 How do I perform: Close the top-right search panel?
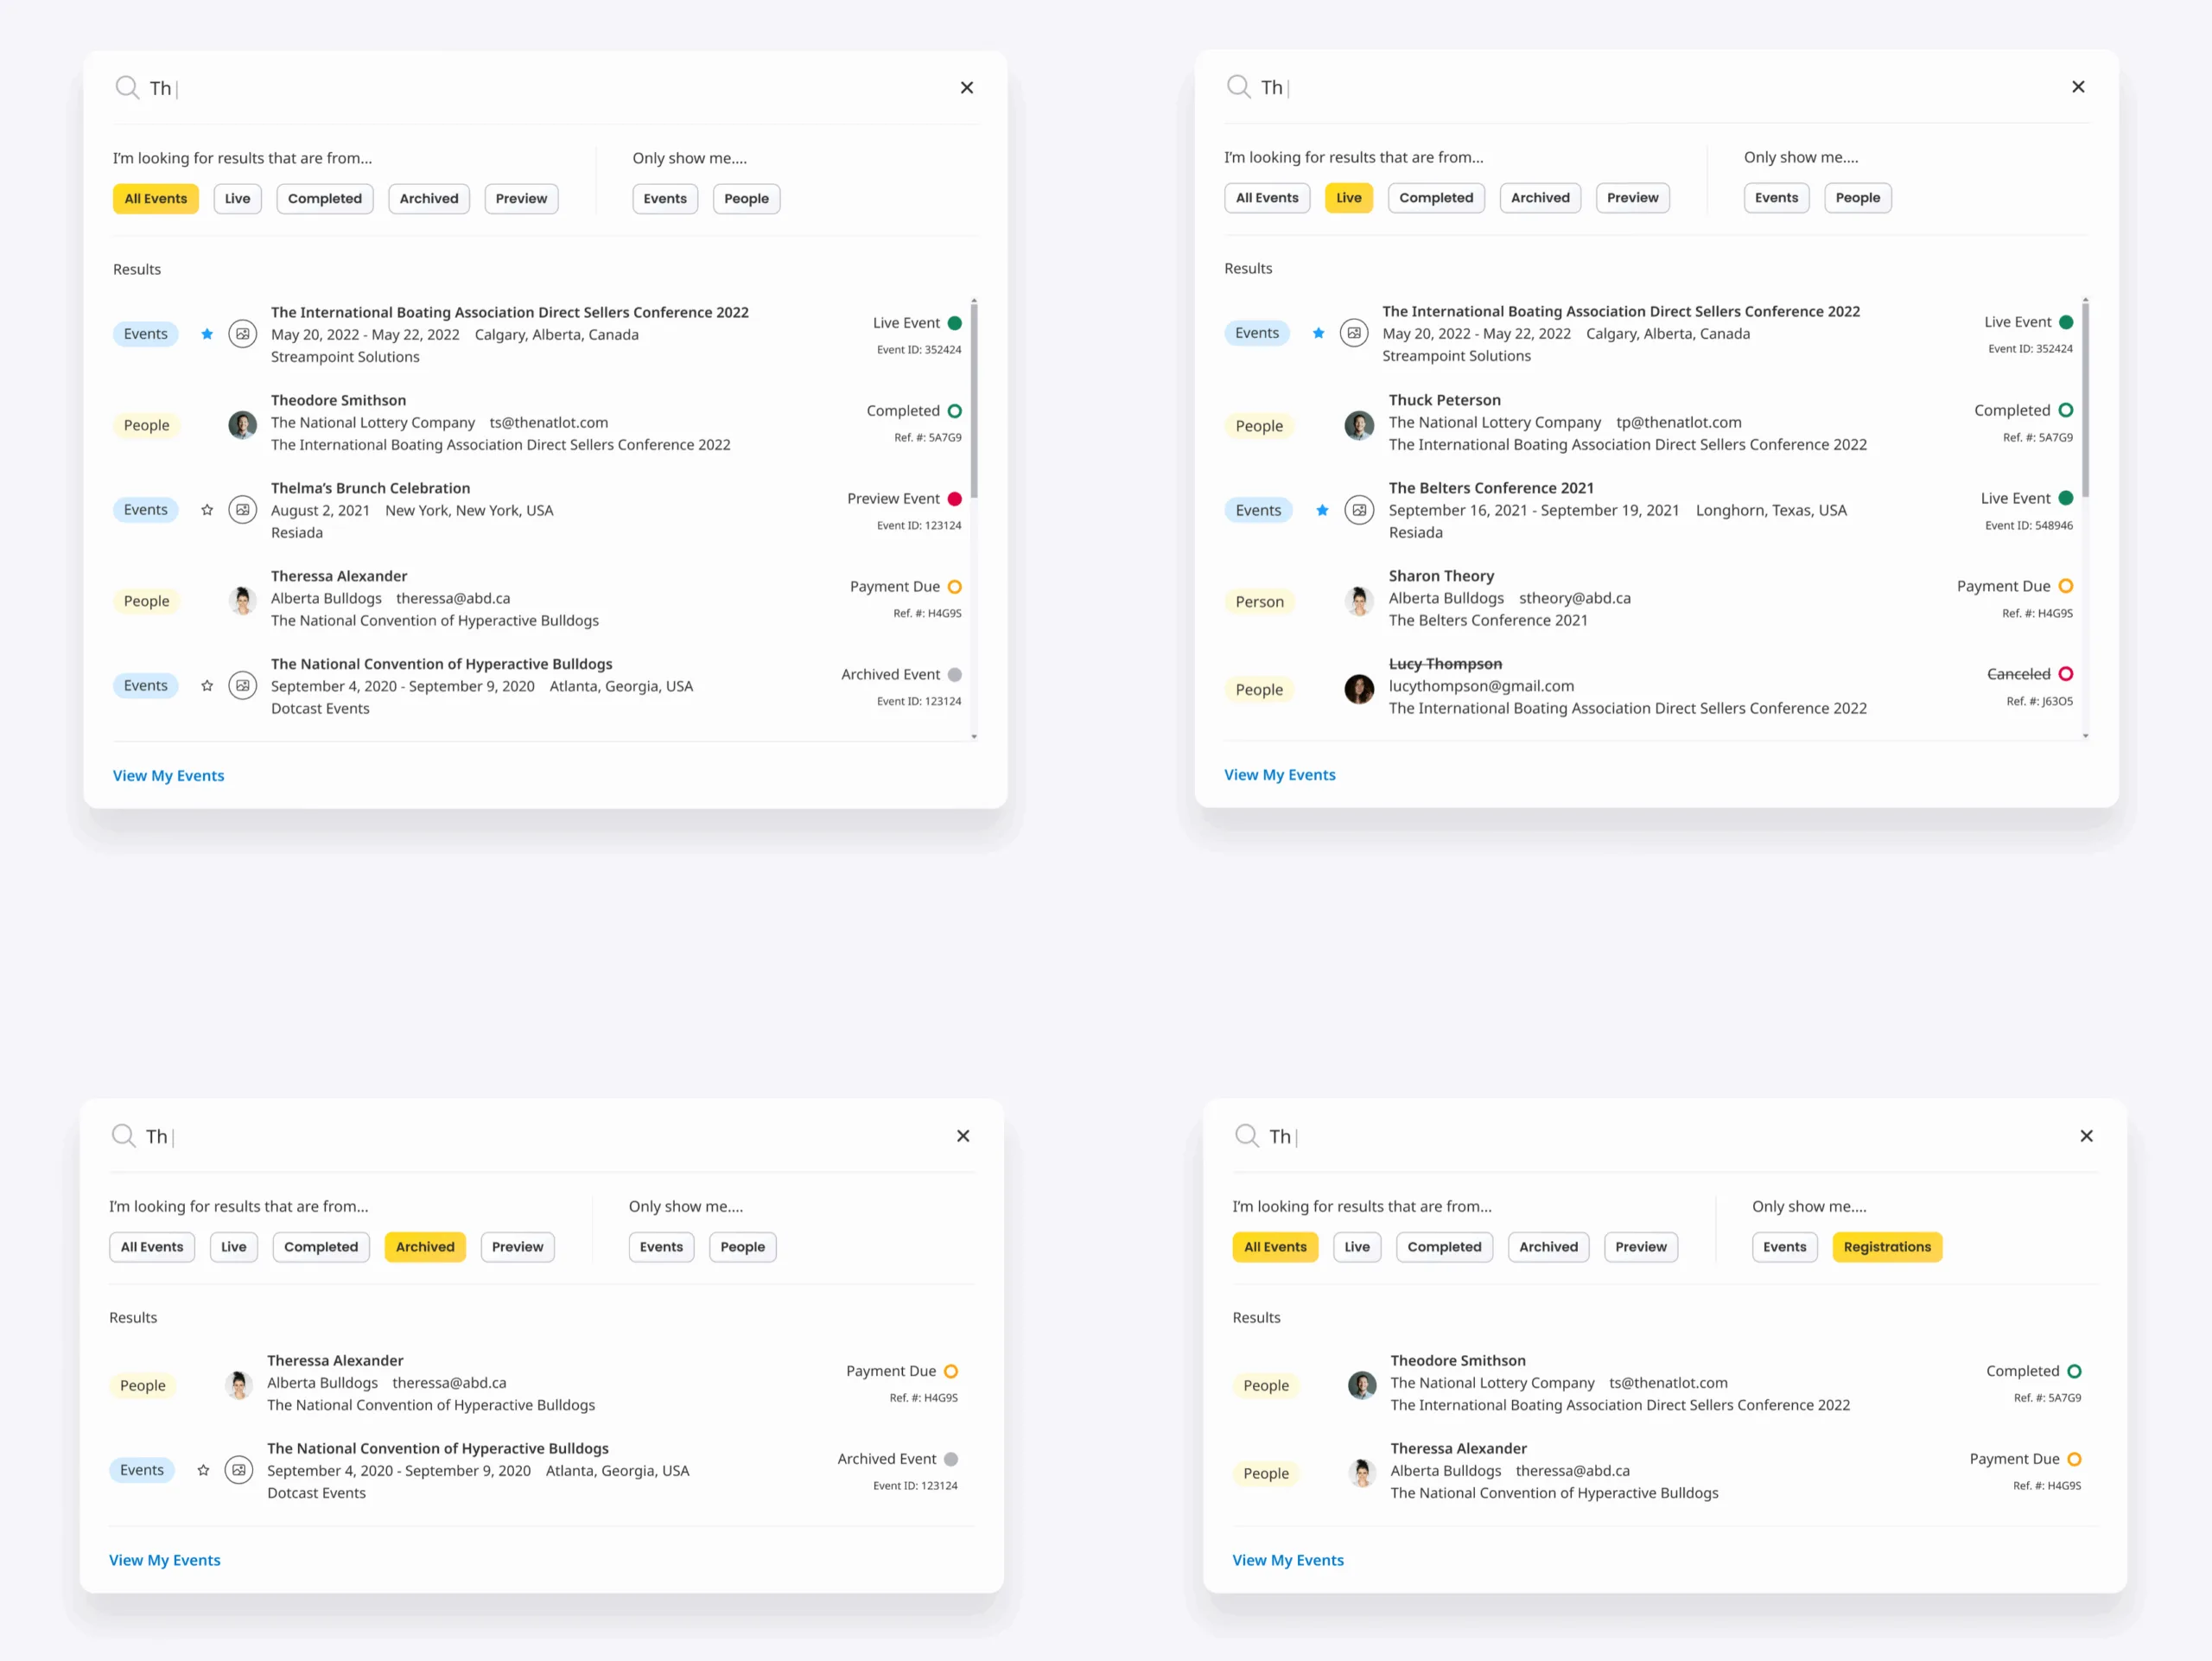2077,87
